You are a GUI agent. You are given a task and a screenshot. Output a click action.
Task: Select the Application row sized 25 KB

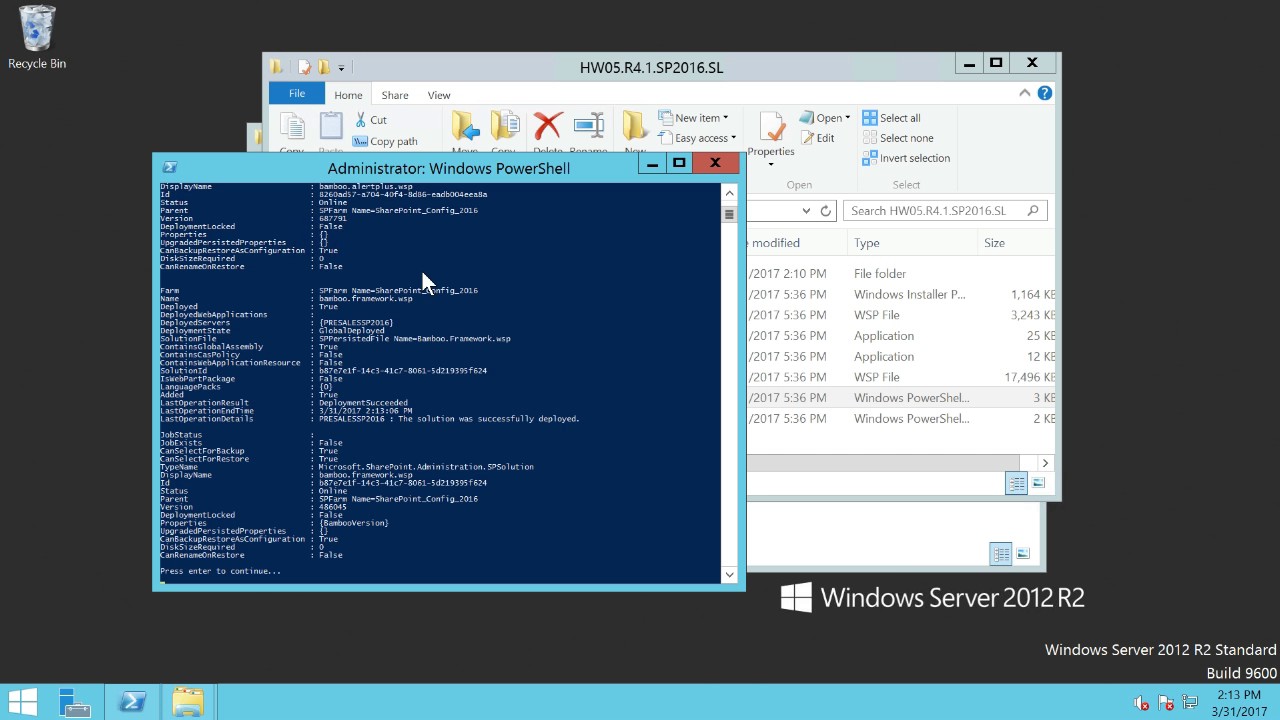901,336
